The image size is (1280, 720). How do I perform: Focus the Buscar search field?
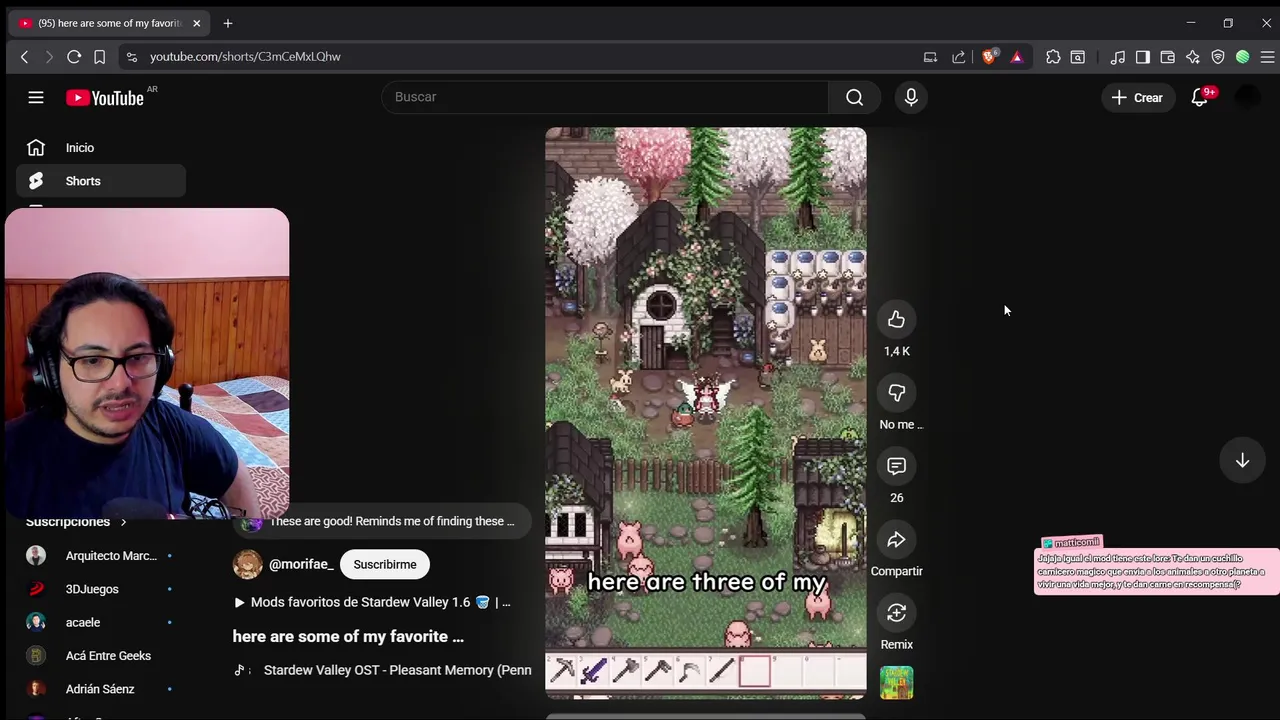(605, 97)
